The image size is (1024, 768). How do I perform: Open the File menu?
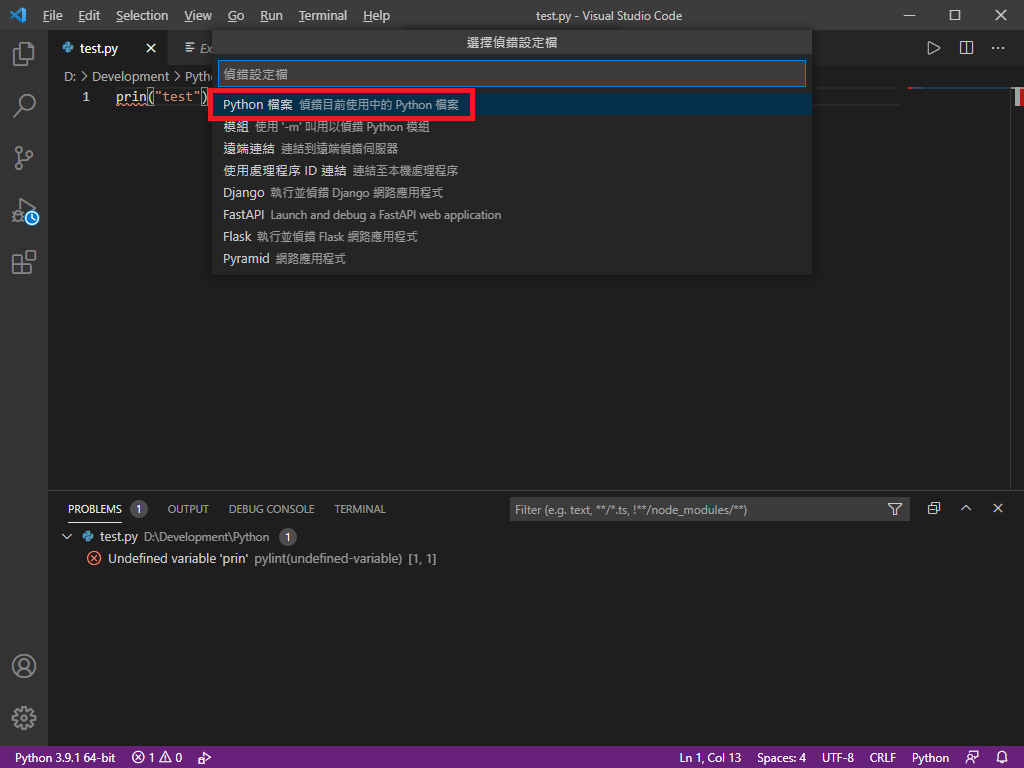click(52, 16)
